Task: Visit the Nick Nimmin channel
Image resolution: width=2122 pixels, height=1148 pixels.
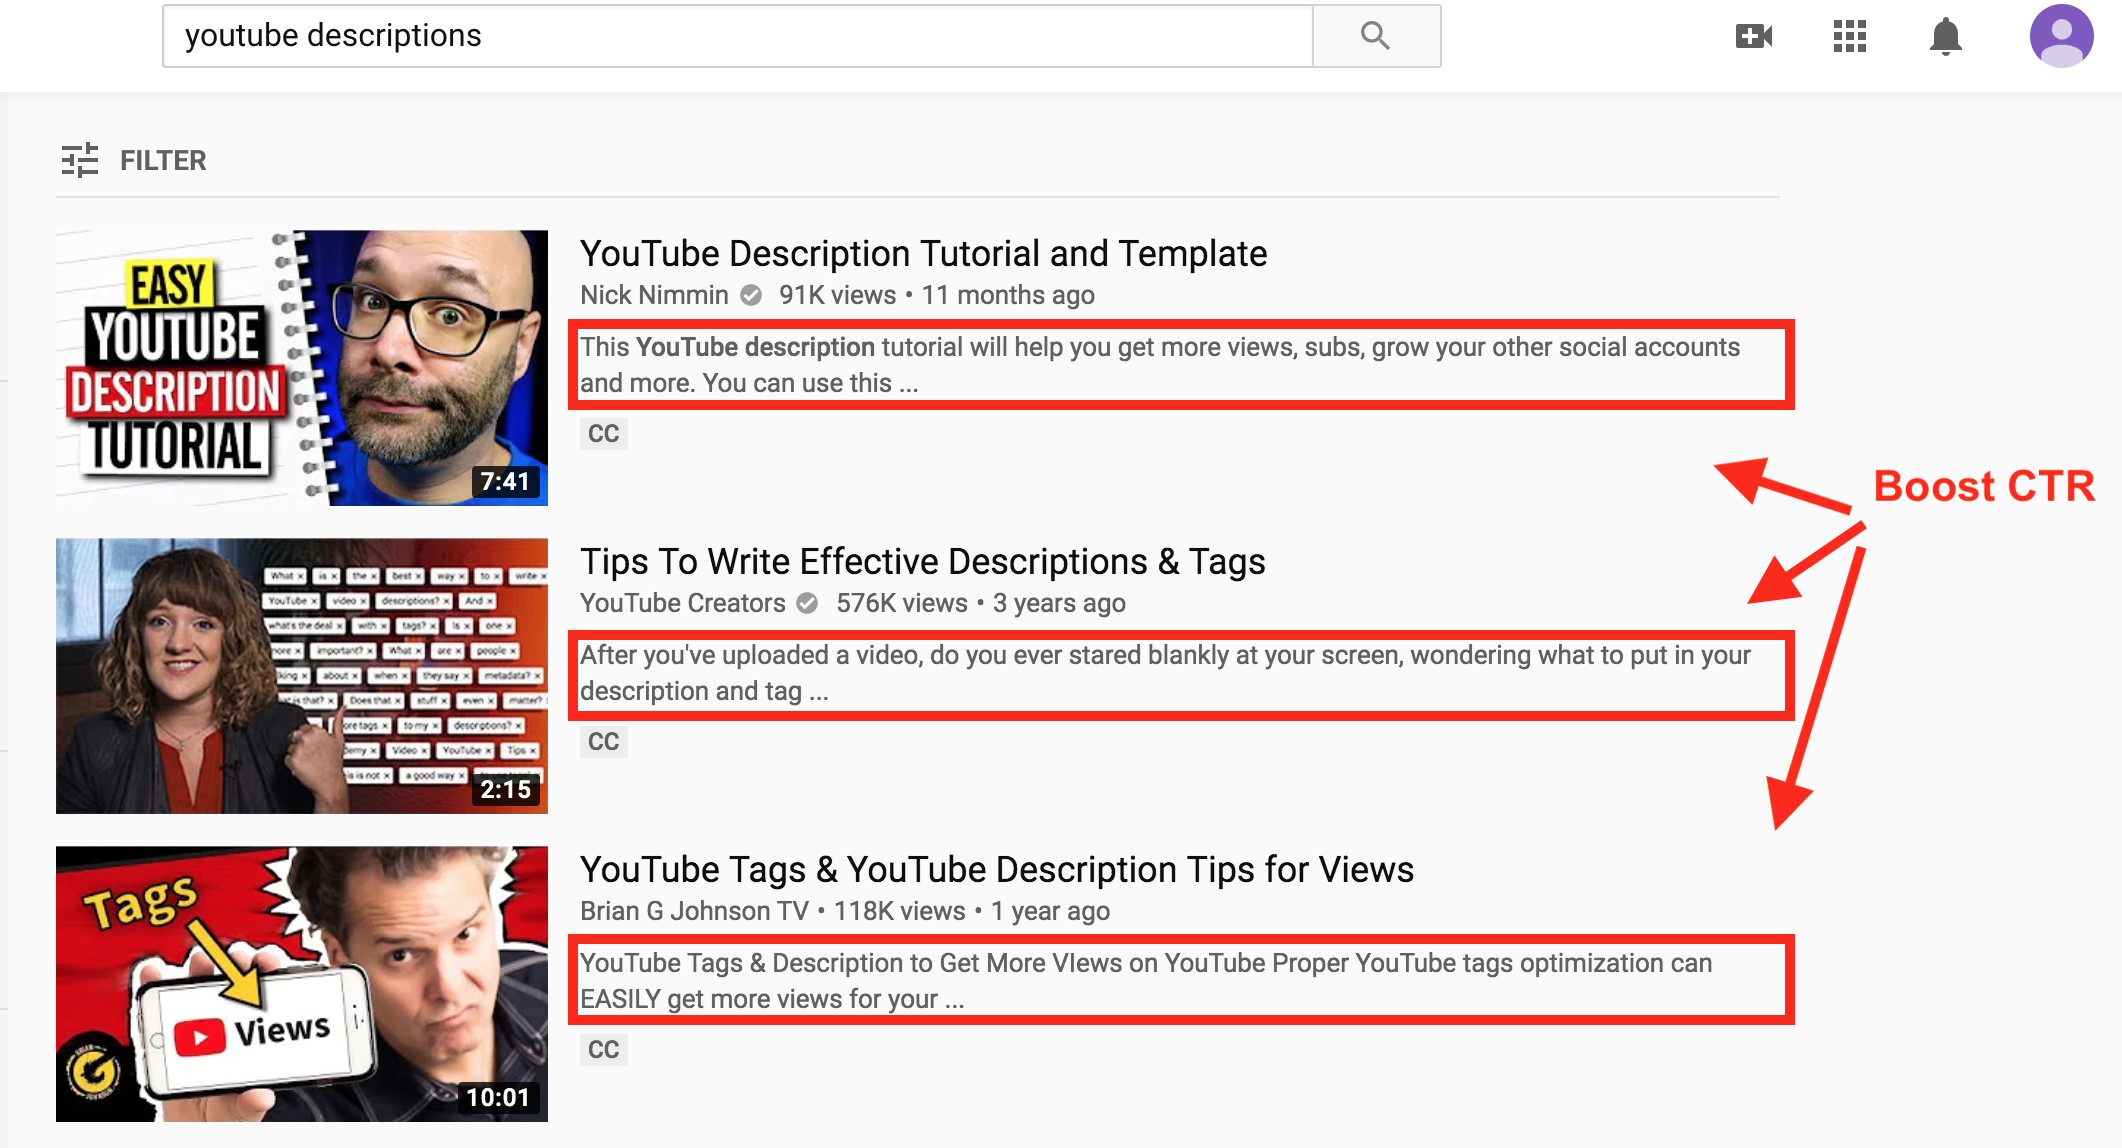Action: [654, 295]
